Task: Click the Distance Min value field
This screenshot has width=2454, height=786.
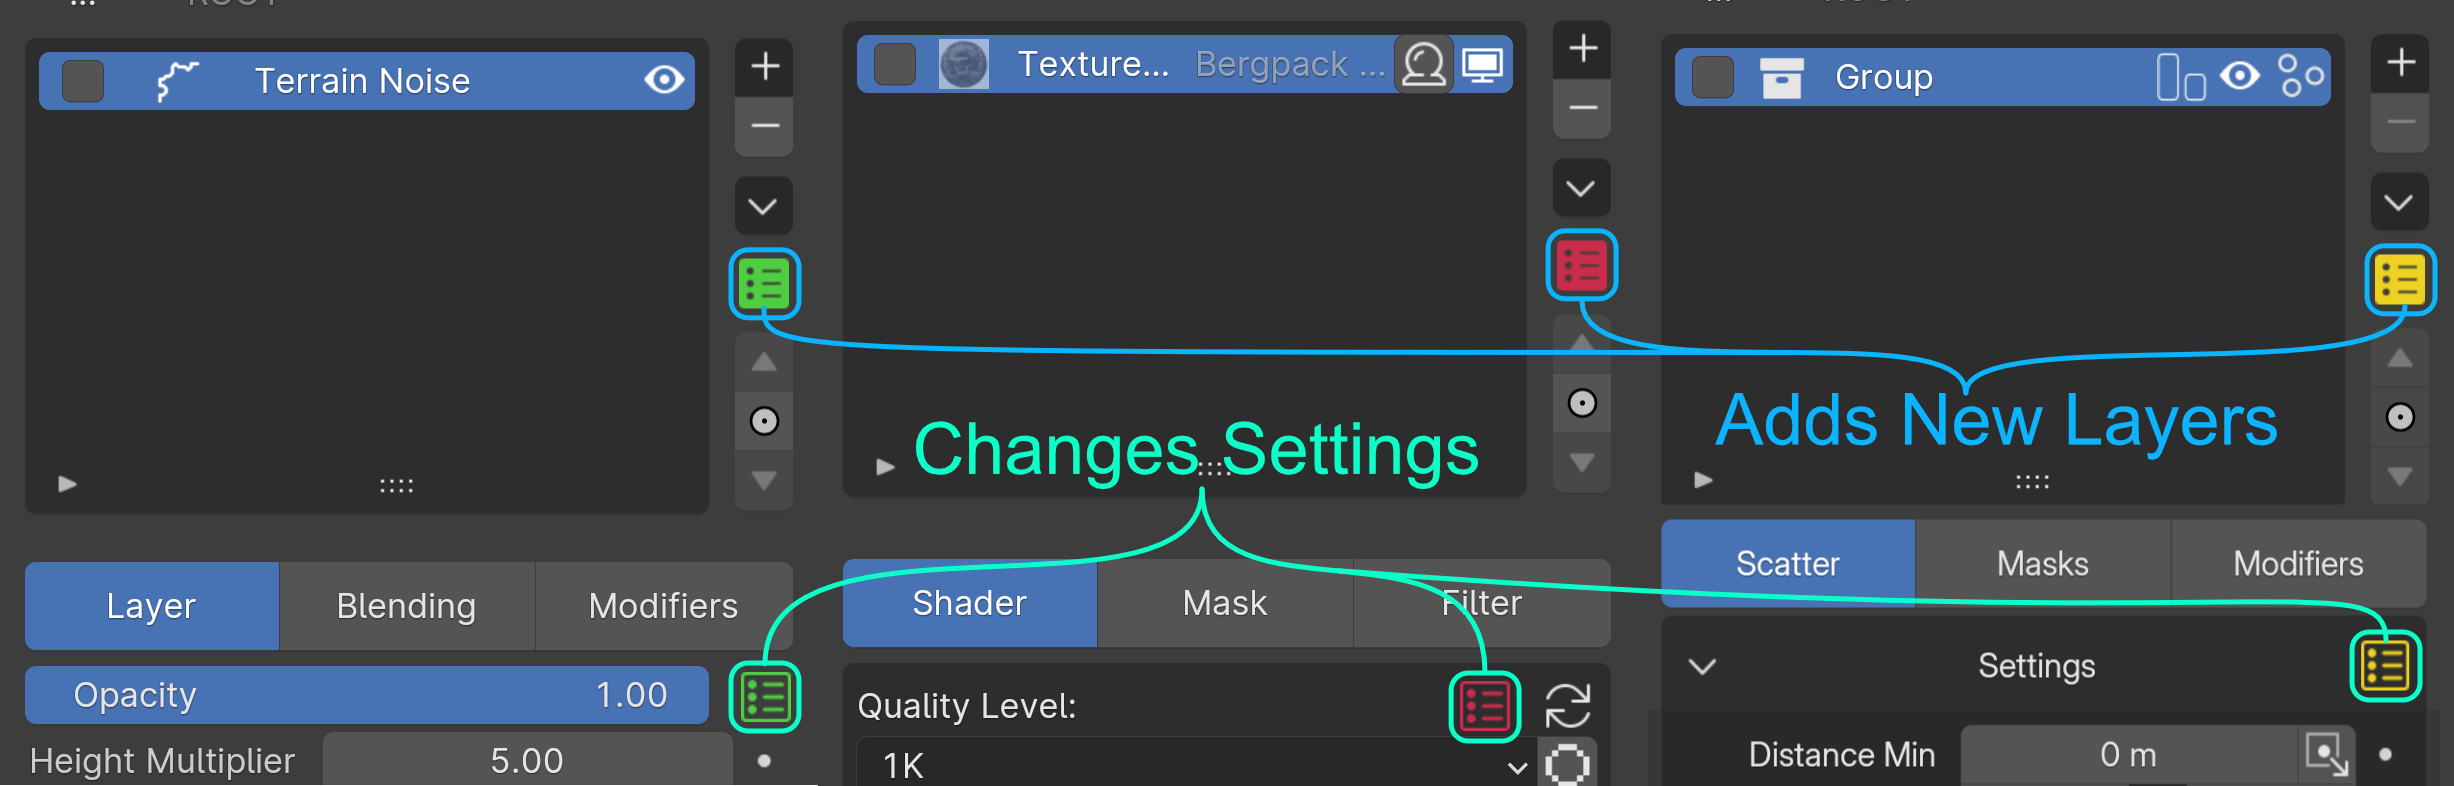Action: click(2128, 755)
